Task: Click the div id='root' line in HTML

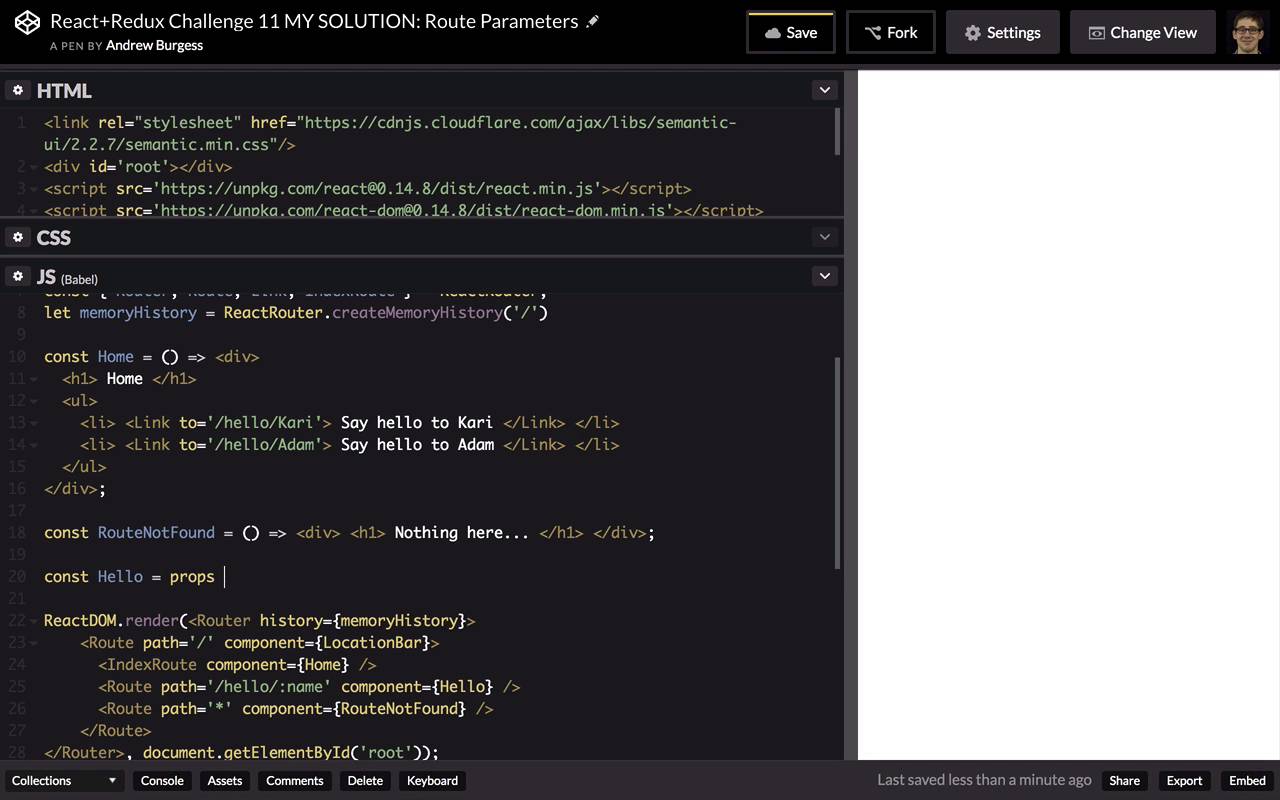Action: 138,167
